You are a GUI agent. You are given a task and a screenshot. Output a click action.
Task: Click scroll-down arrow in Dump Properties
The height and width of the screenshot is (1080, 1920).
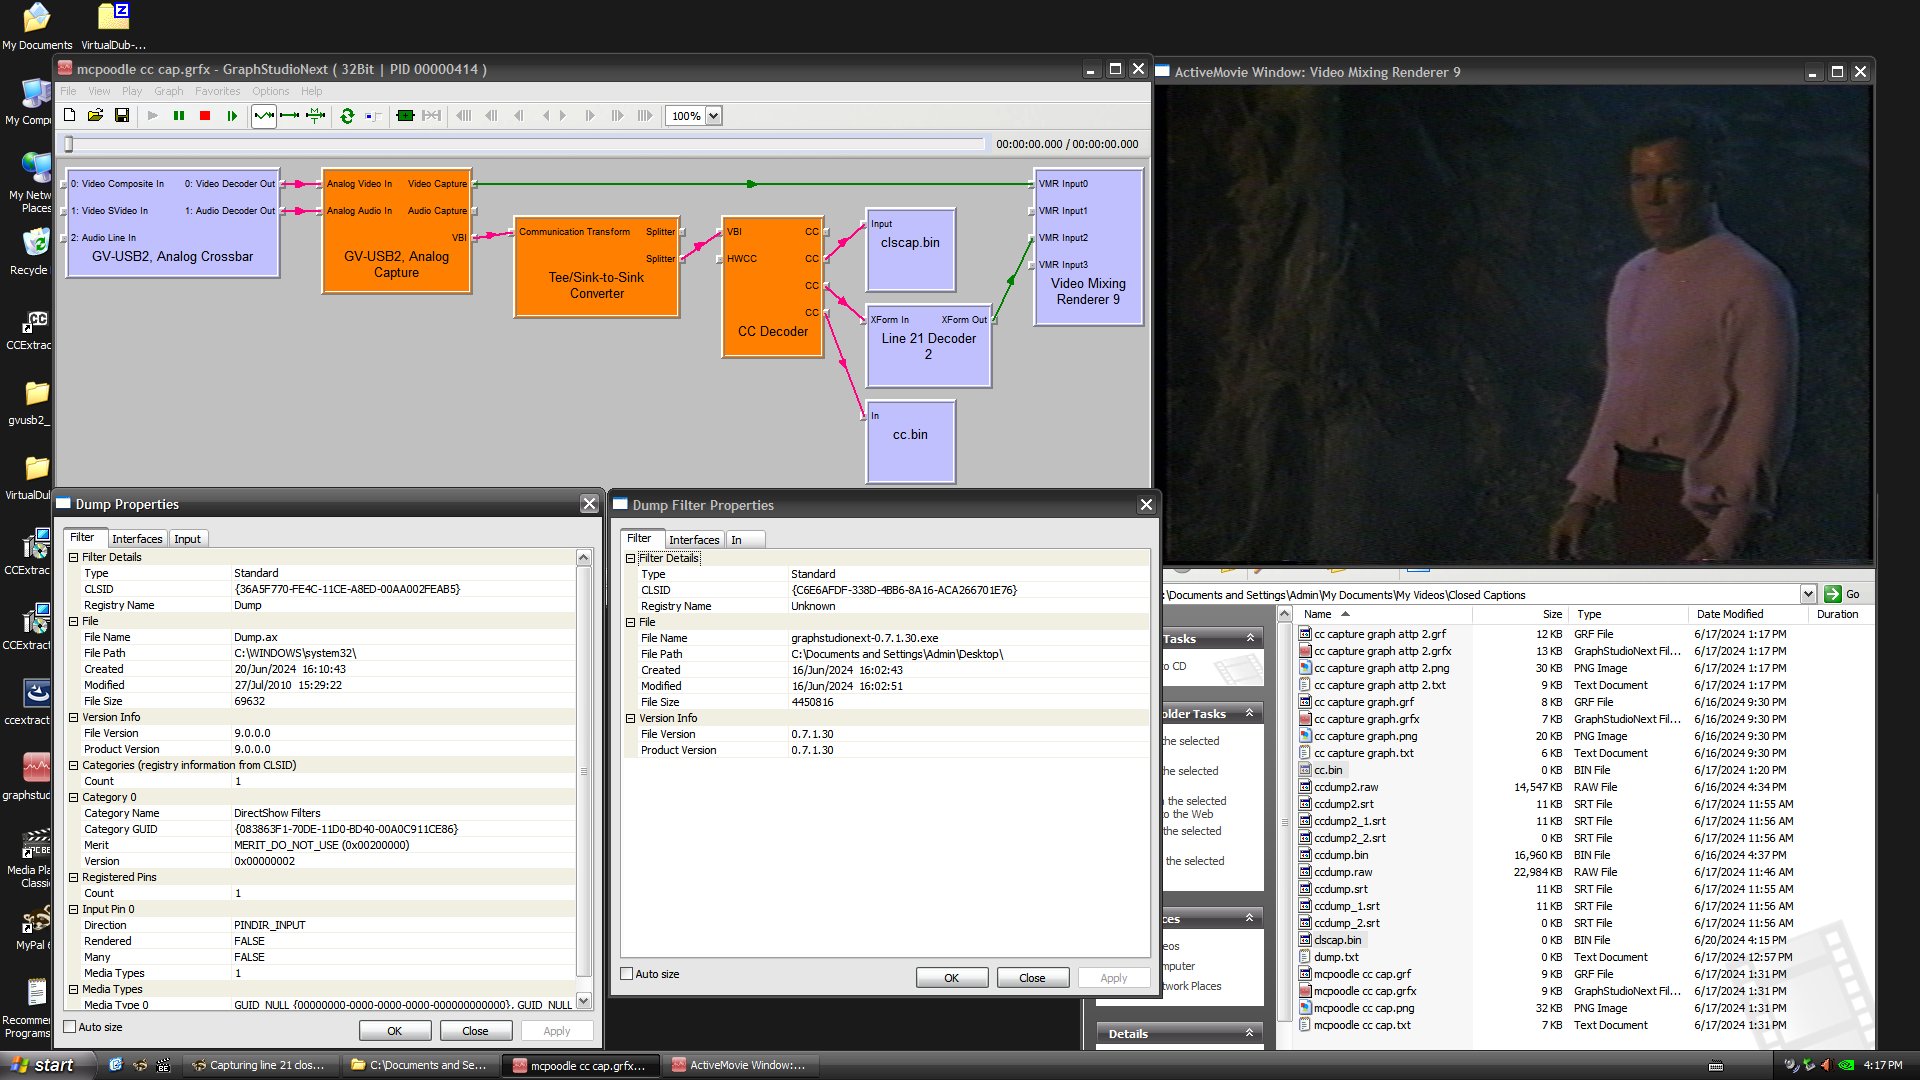tap(584, 1001)
